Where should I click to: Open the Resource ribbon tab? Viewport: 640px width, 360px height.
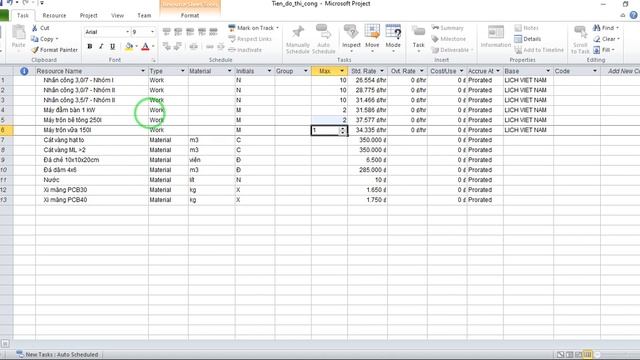point(54,16)
